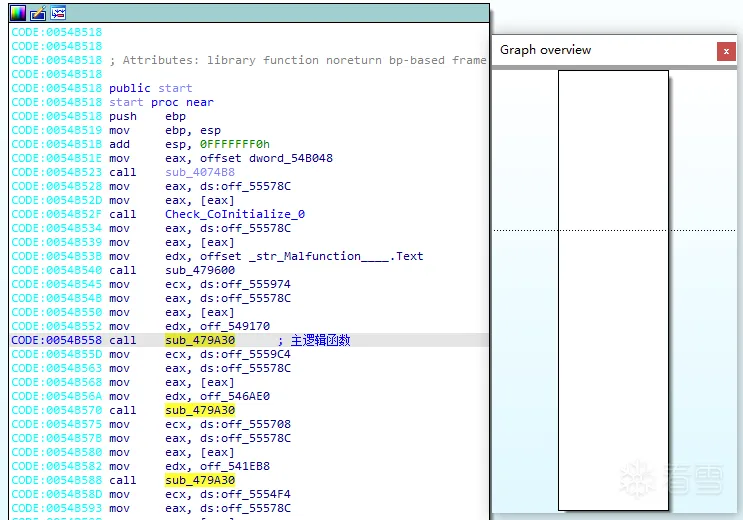Close the Graph overview panel
Image resolution: width=743 pixels, height=520 pixels.
click(726, 51)
